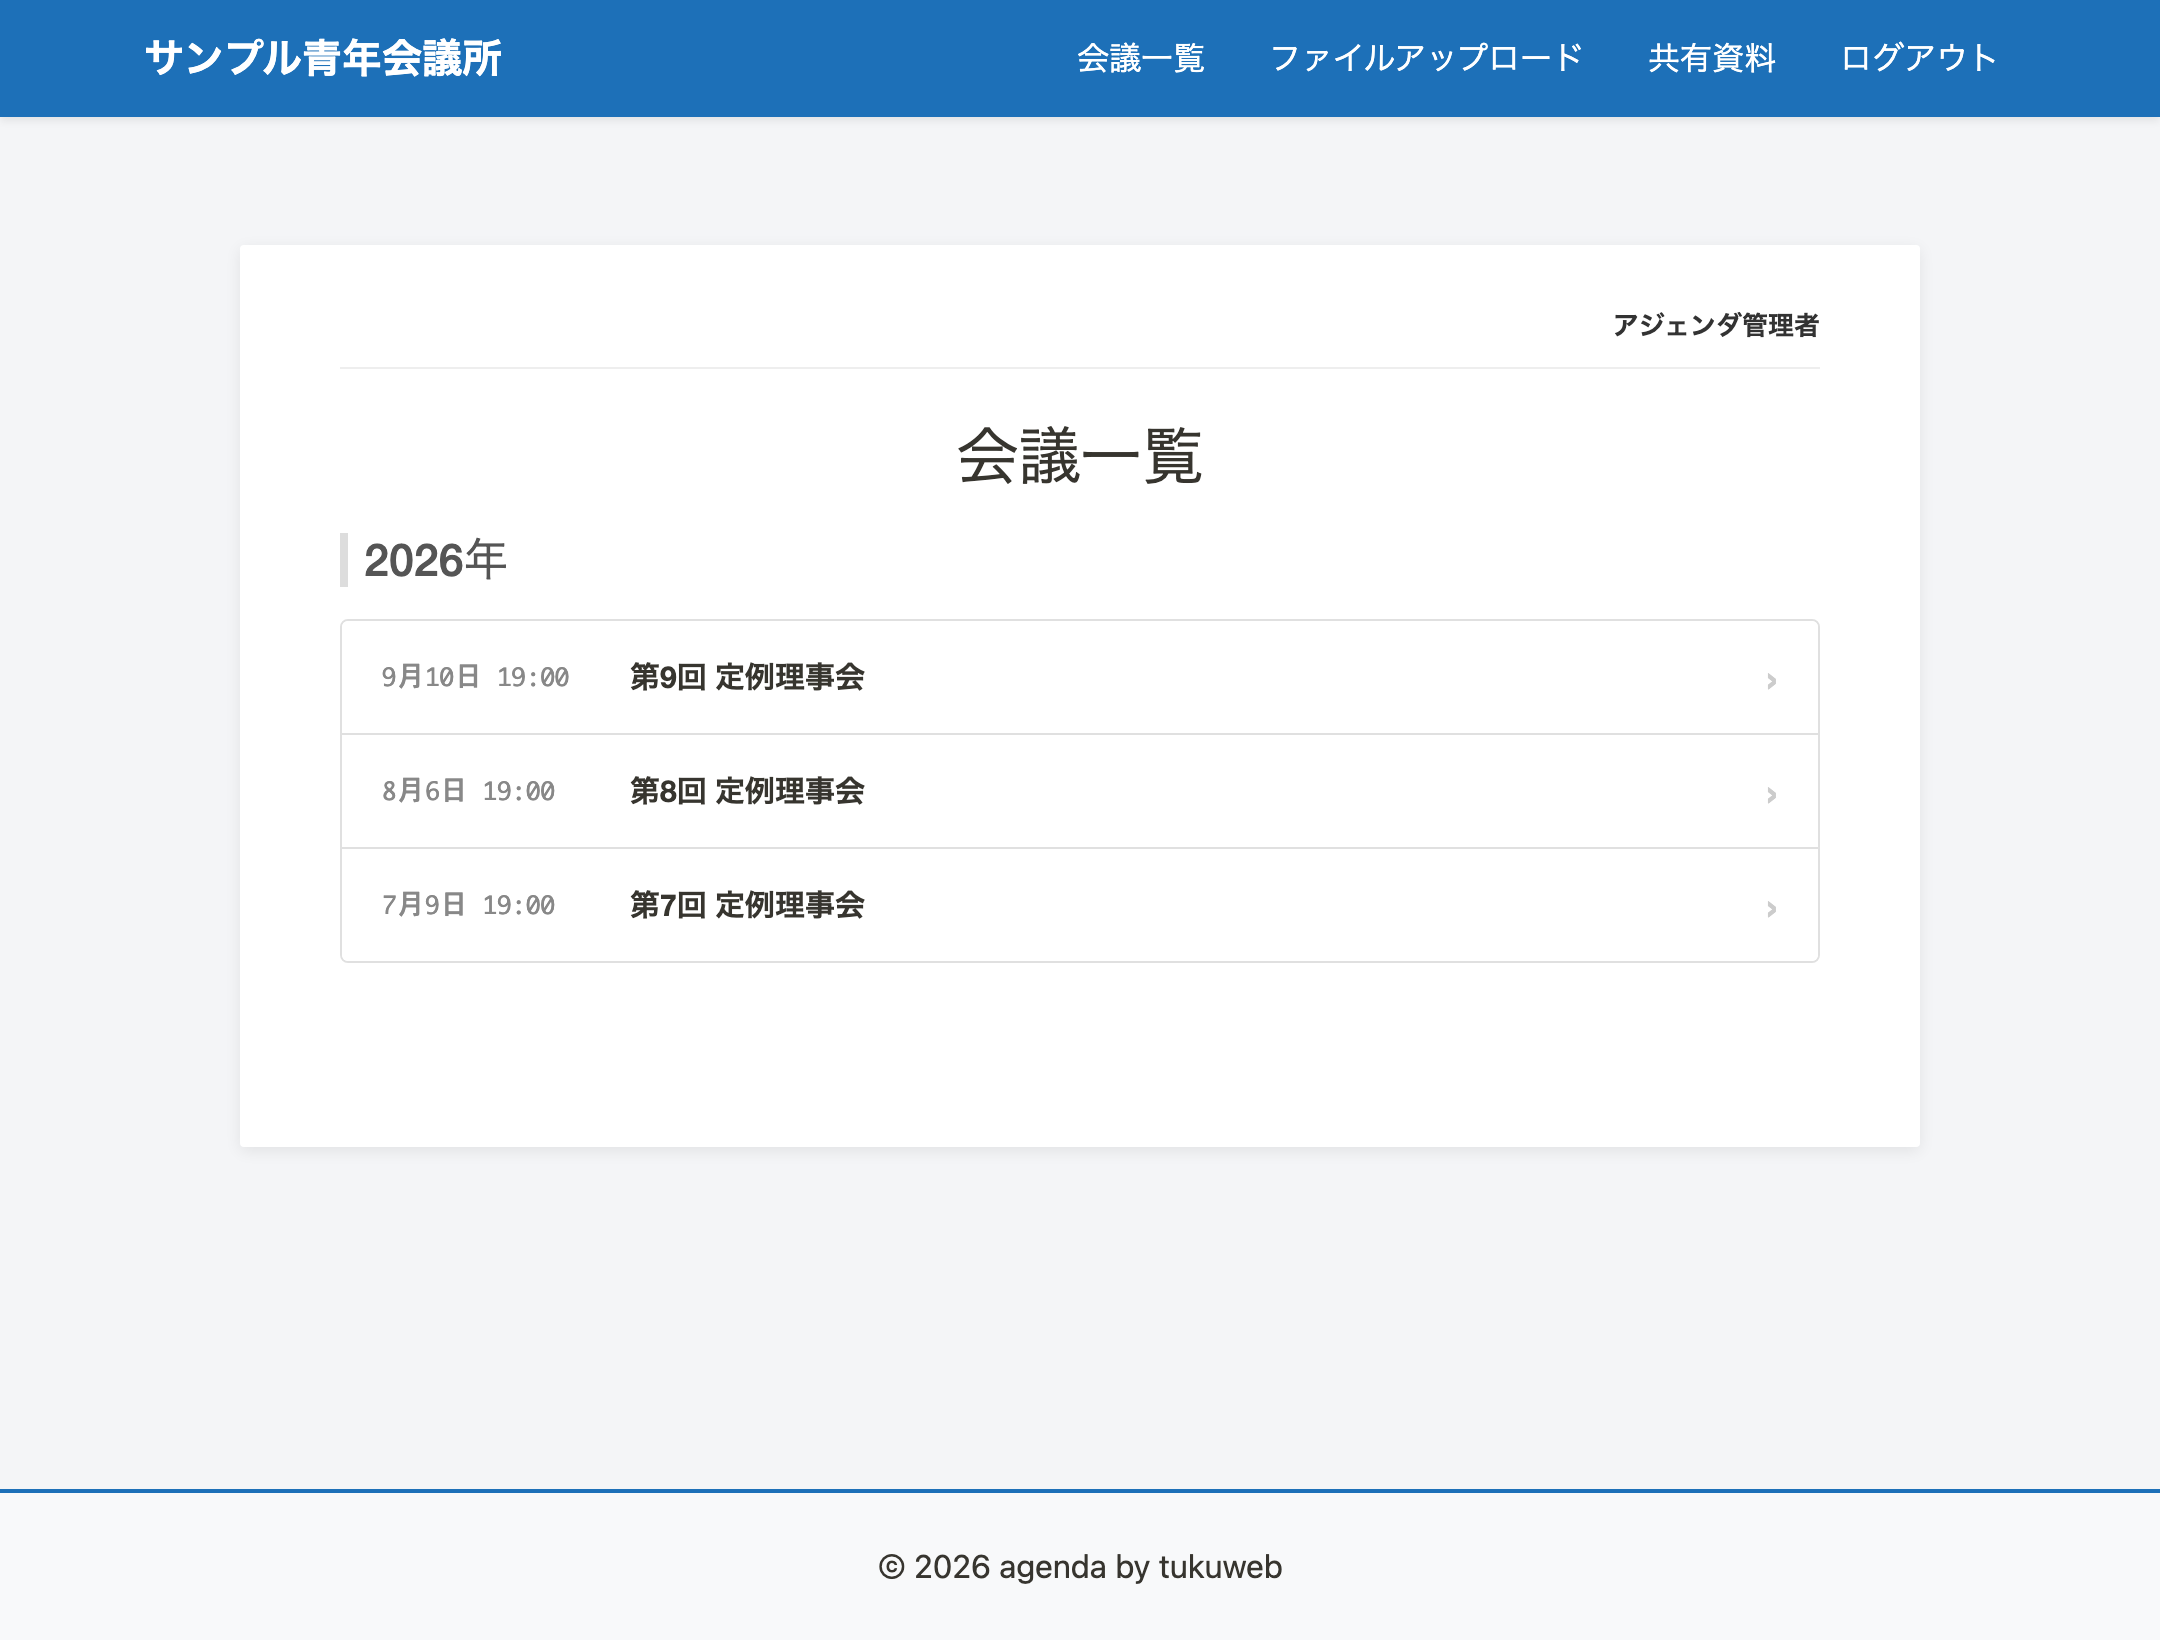Viewport: 2160px width, 1640px height.
Task: Go to 共有資料 in the header
Action: [1712, 58]
